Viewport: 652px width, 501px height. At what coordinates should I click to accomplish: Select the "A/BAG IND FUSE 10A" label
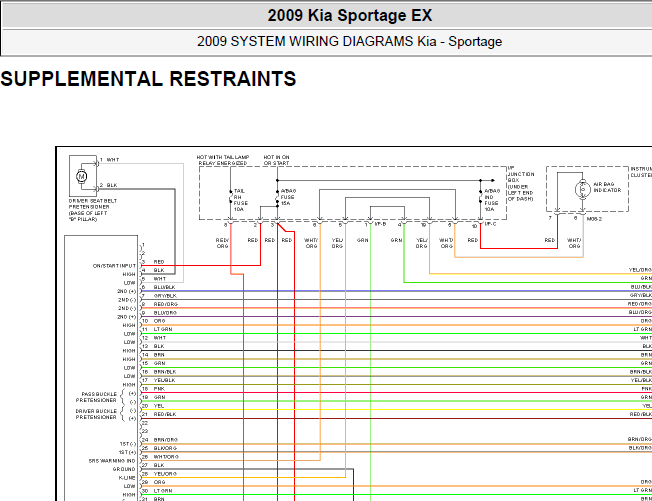(x=491, y=200)
